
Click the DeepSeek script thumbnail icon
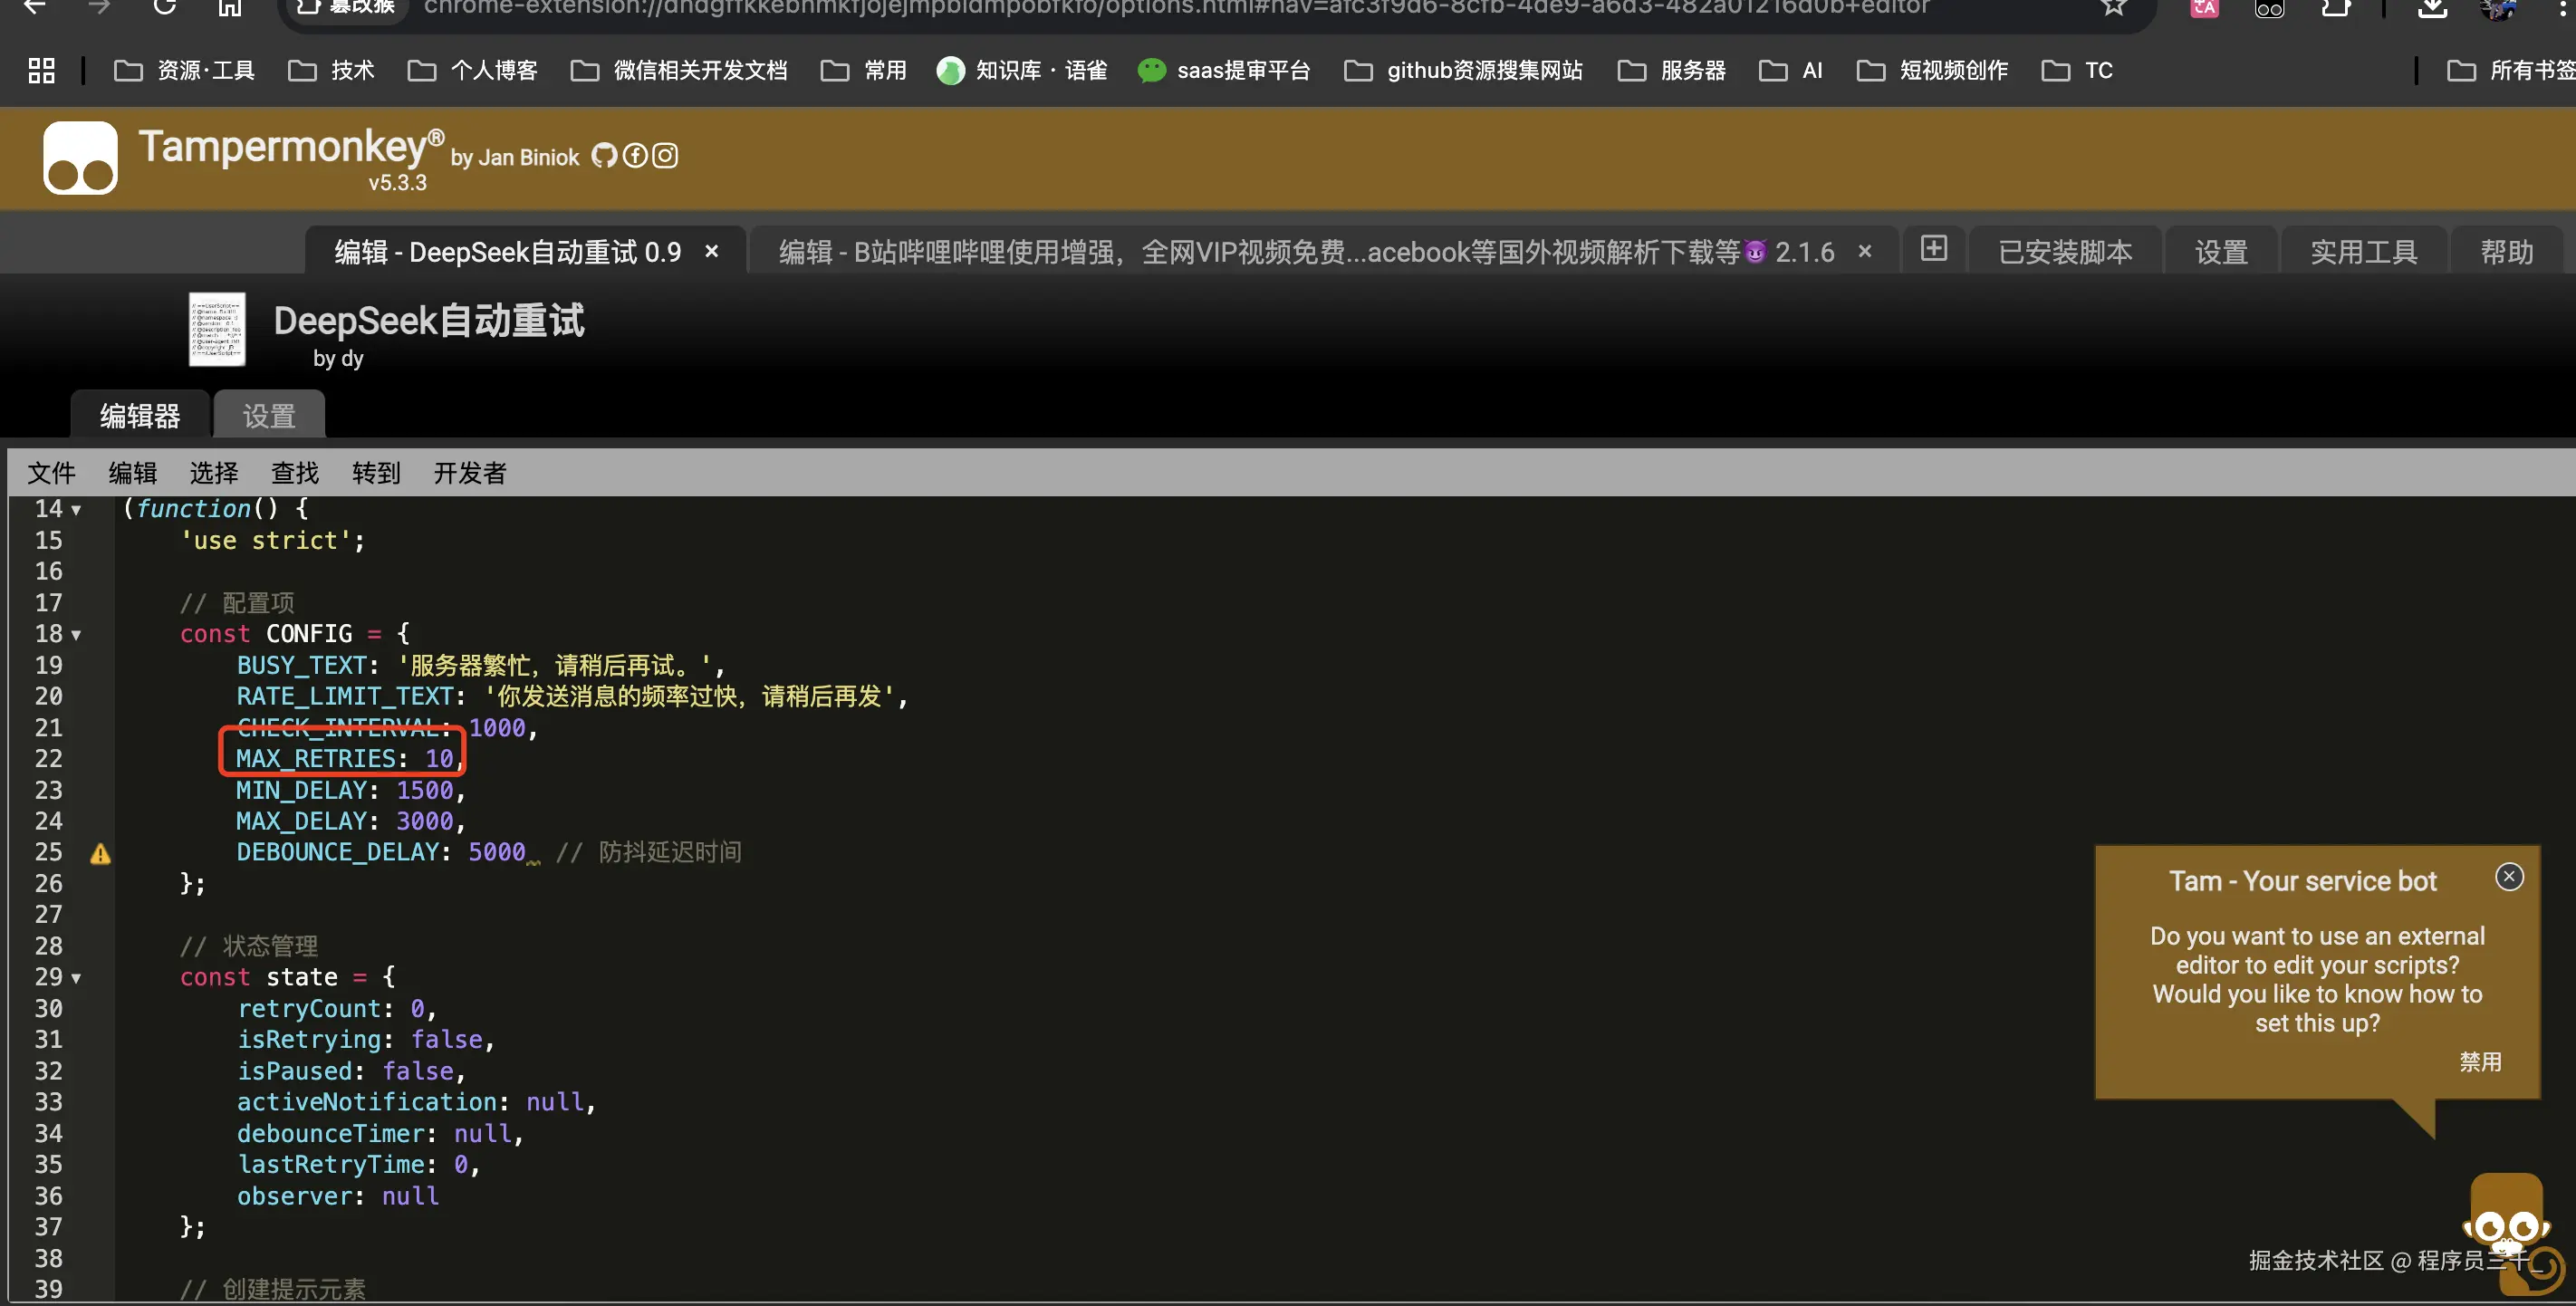[217, 329]
